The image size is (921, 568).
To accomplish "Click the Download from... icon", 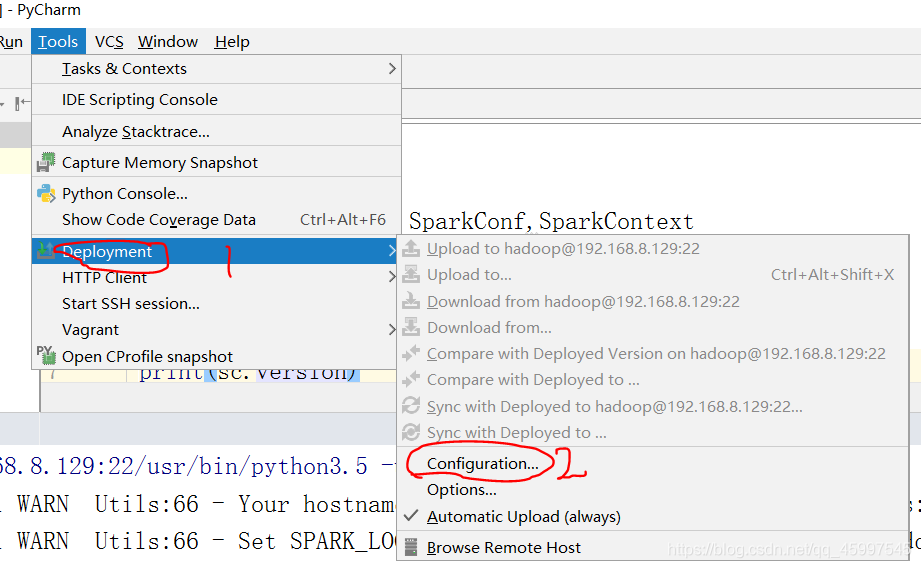I will tap(411, 327).
